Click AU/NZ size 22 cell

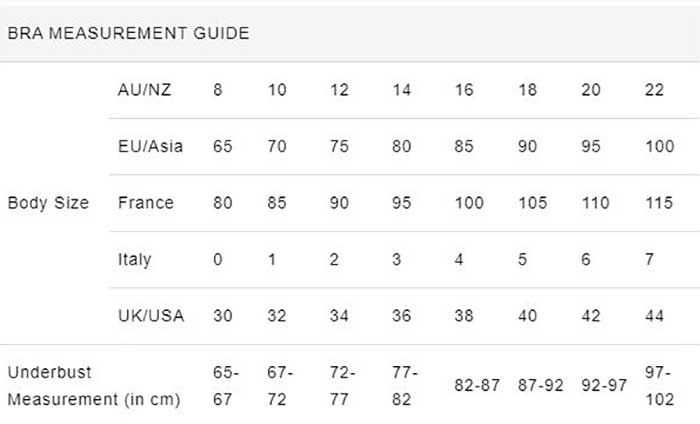pyautogui.click(x=657, y=90)
